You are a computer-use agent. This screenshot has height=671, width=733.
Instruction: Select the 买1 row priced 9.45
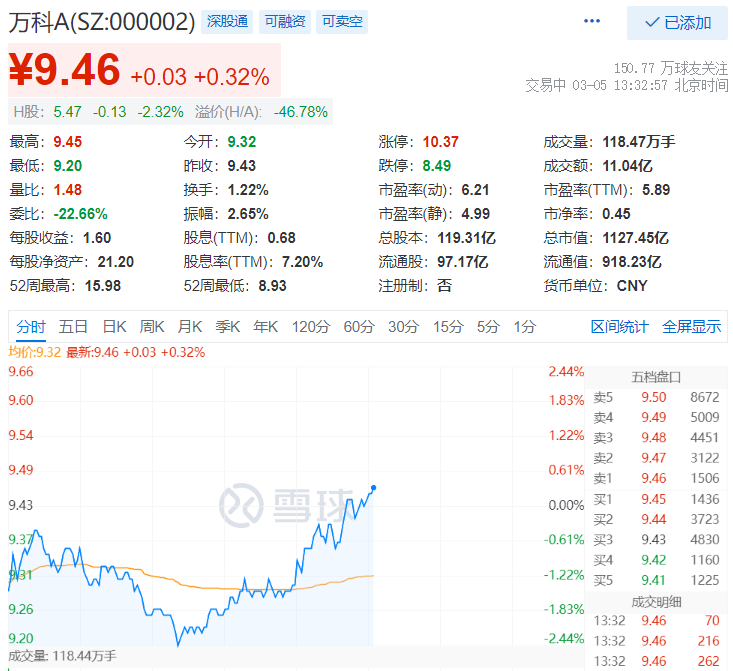(656, 499)
